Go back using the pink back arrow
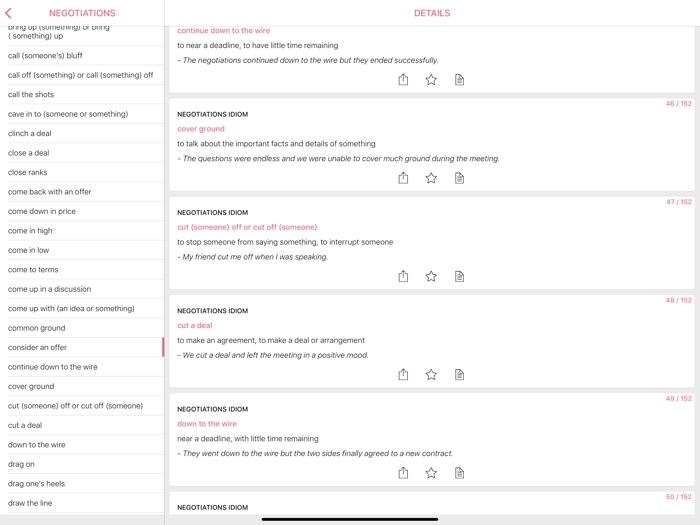700x525 pixels. 8,13
